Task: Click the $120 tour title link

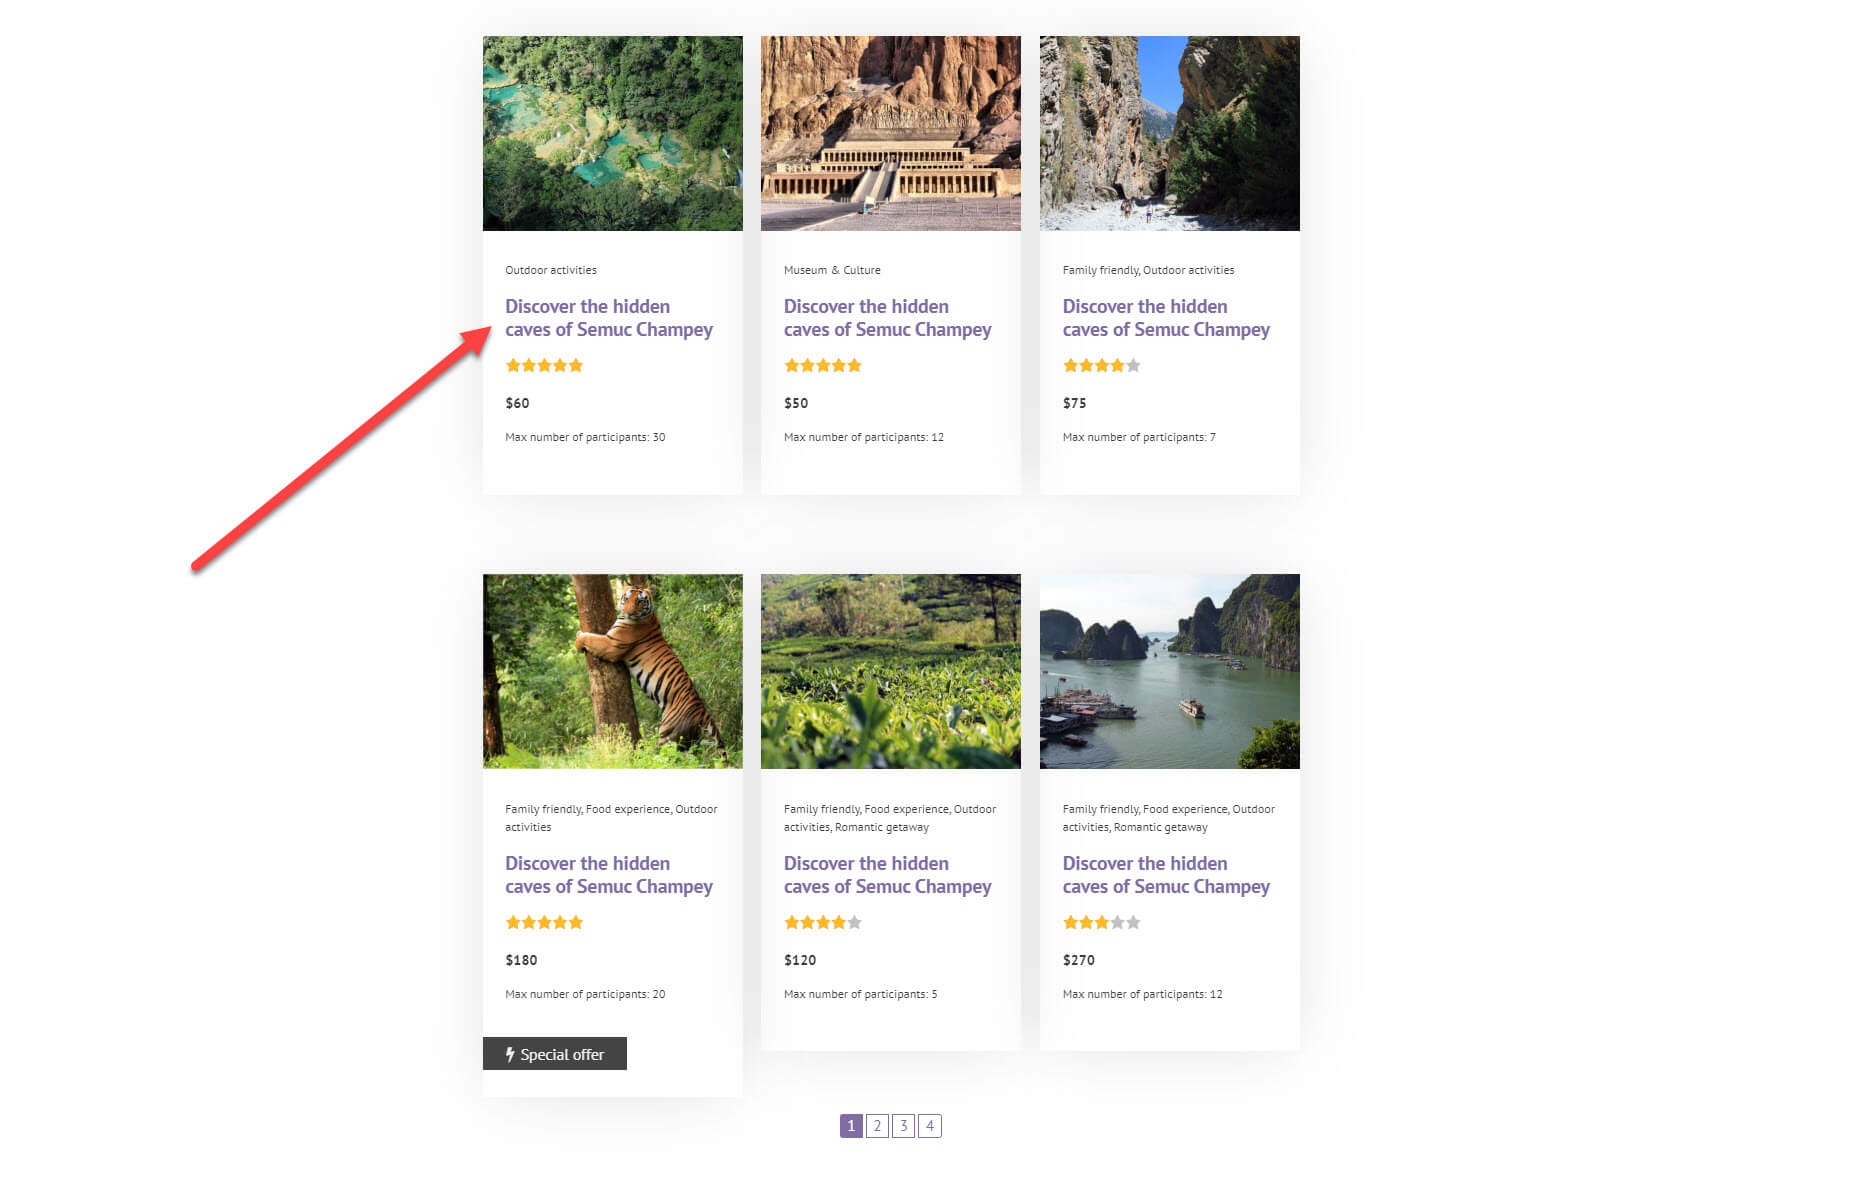Action: [887, 875]
